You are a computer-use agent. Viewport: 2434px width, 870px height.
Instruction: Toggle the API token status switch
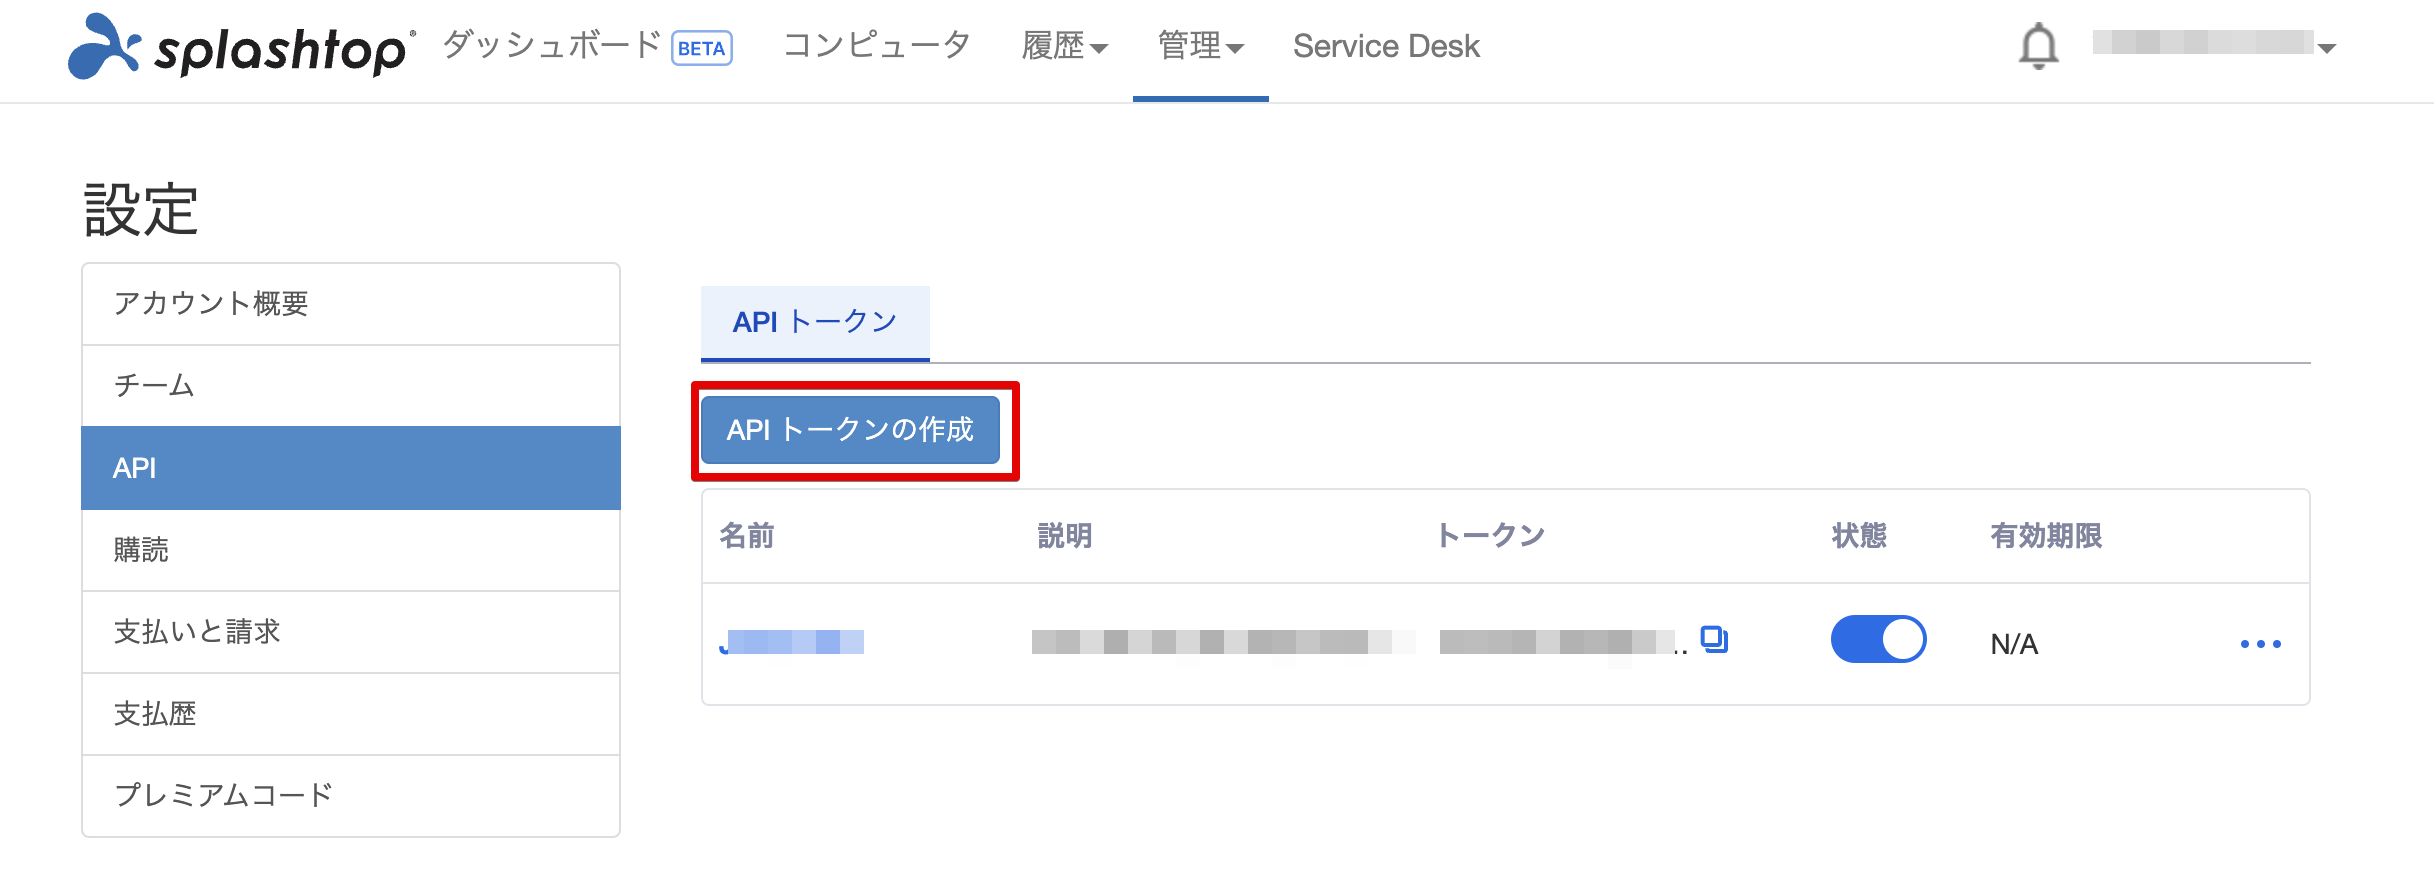(1877, 640)
